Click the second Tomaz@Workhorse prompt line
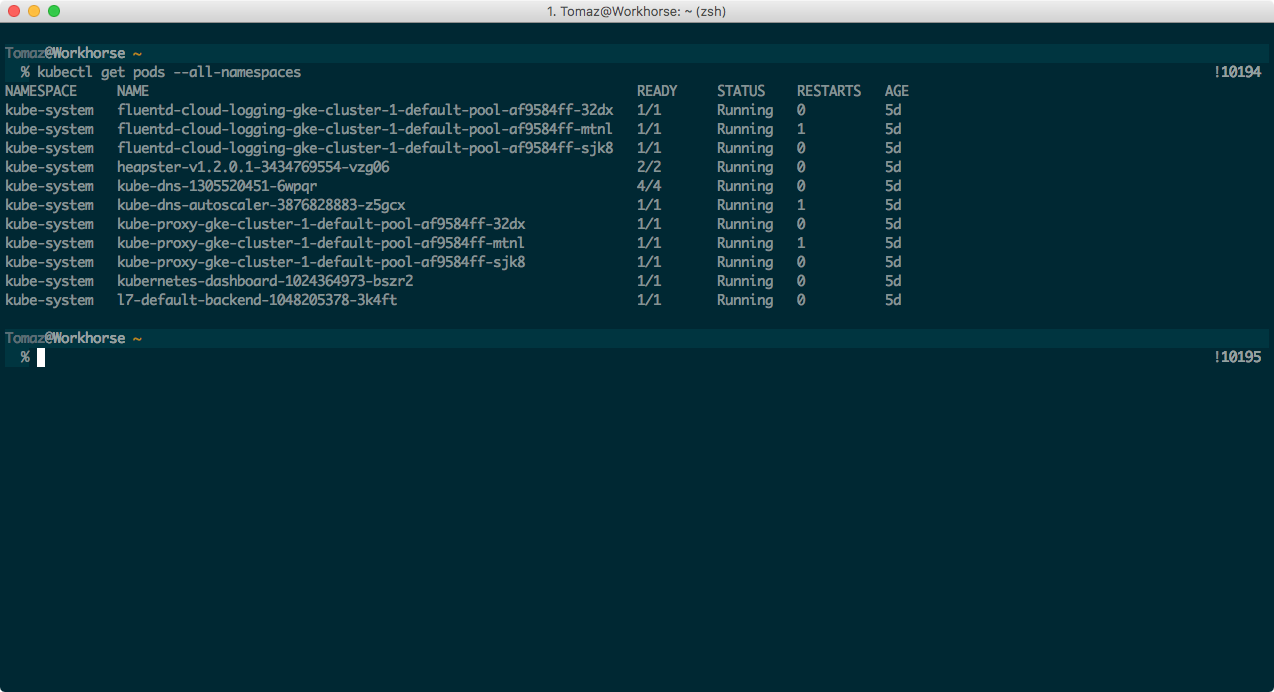 pyautogui.click(x=637, y=338)
